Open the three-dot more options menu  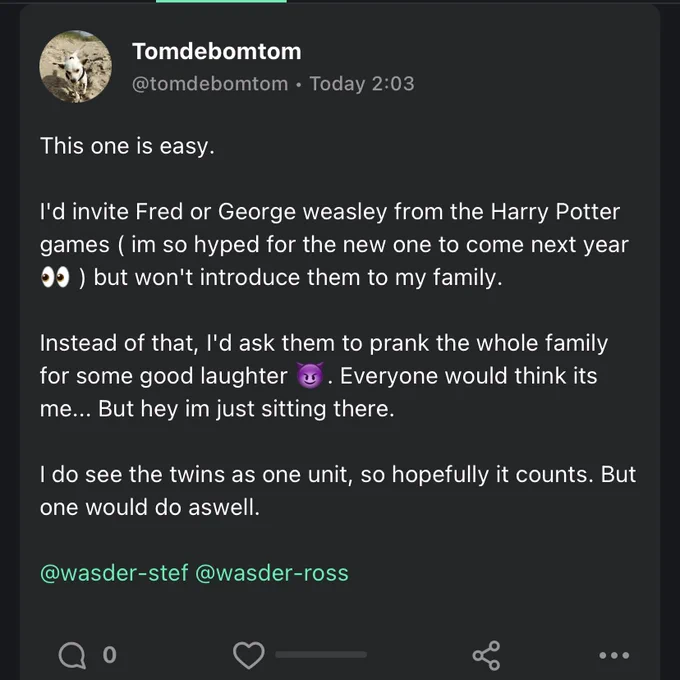point(614,655)
